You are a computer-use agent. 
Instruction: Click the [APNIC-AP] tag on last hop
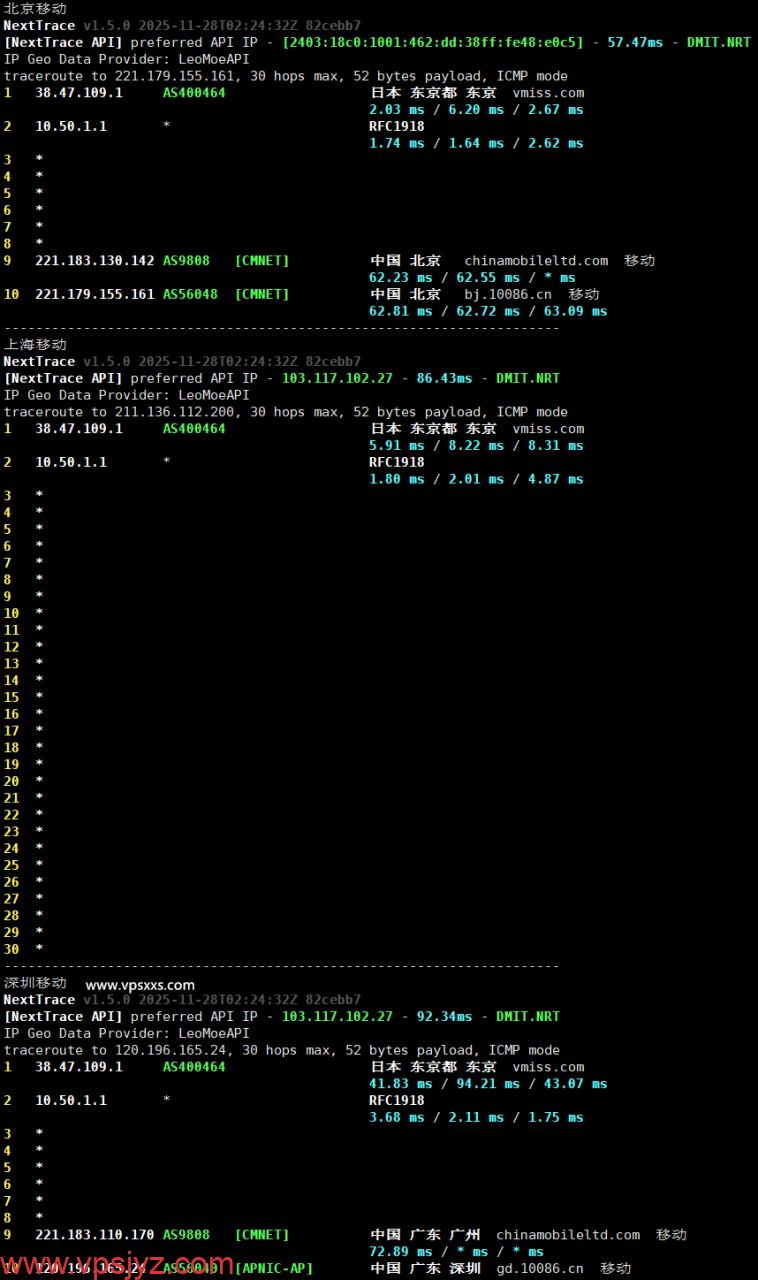(274, 1268)
